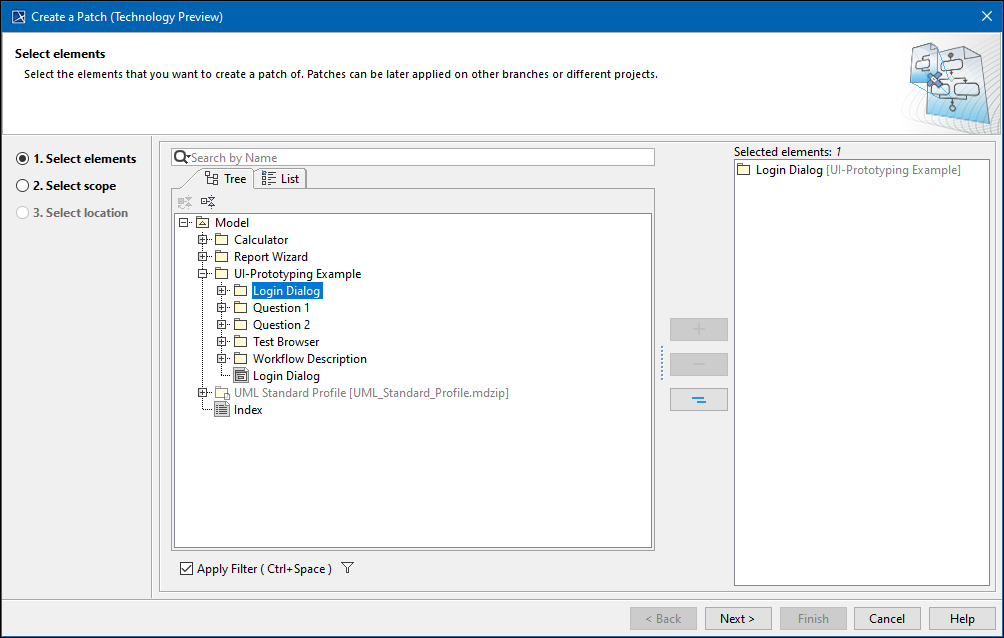Focus the Search by Name field
The image size is (1004, 638).
[420, 158]
